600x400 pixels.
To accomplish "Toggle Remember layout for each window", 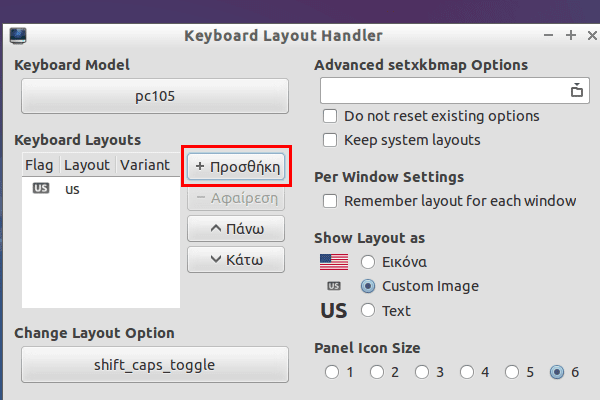I will click(330, 201).
